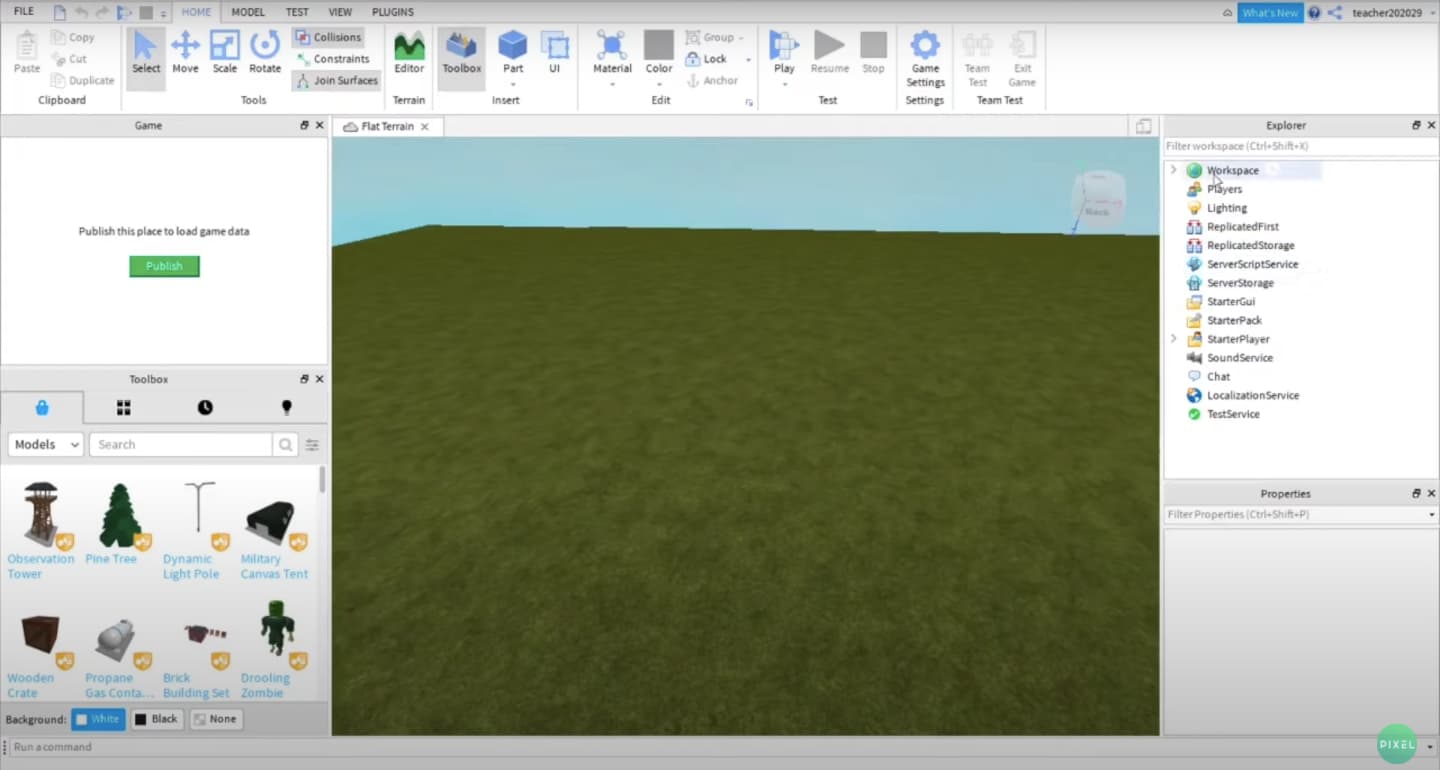Open the Models category dropdown
This screenshot has width=1440, height=770.
coord(46,445)
